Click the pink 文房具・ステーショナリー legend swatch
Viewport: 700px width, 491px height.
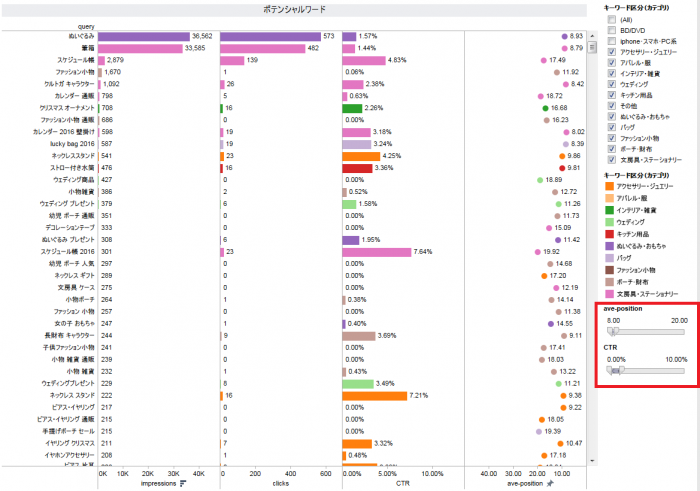(609, 294)
